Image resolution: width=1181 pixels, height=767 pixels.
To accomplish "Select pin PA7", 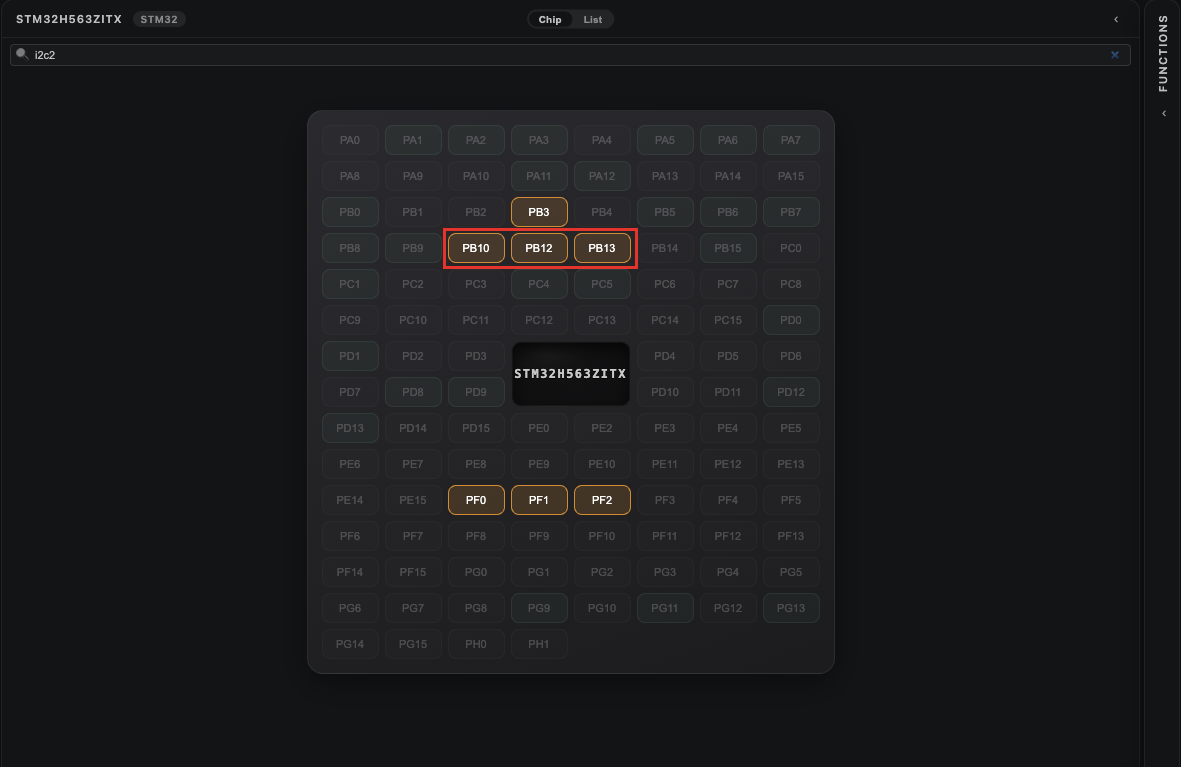I will pyautogui.click(x=791, y=140).
